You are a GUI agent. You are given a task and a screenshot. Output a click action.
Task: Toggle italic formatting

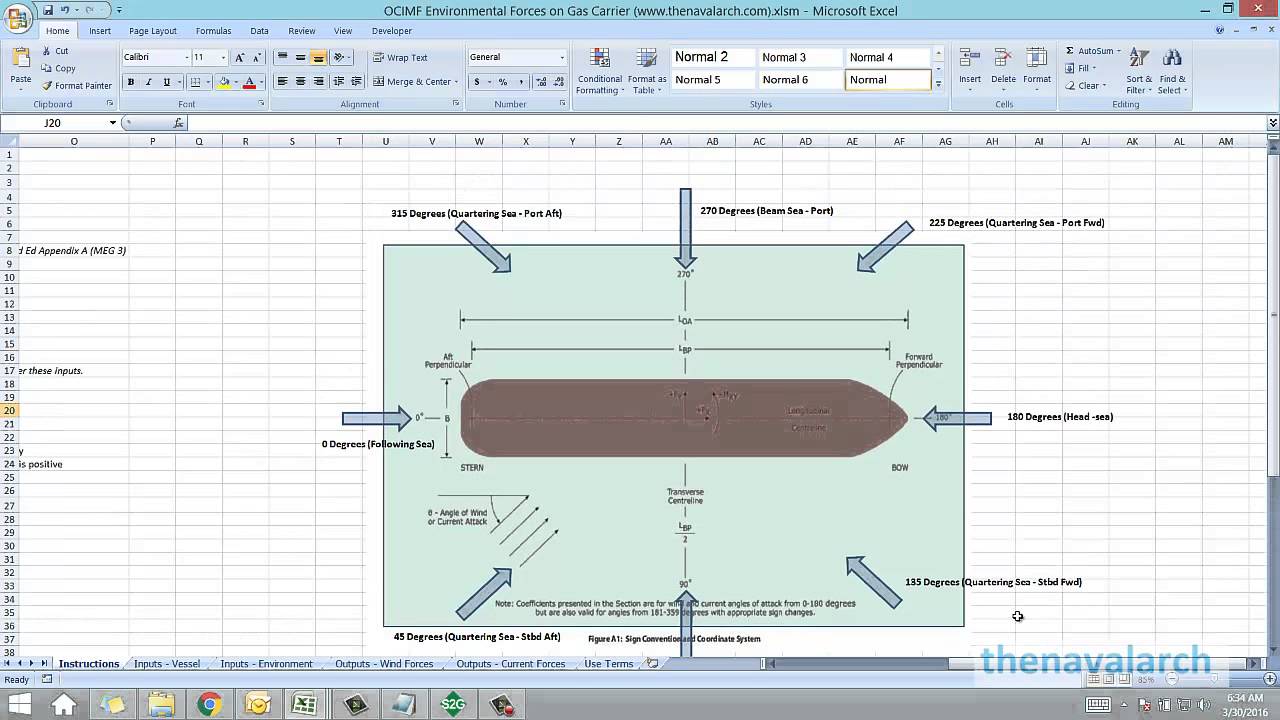pos(148,82)
